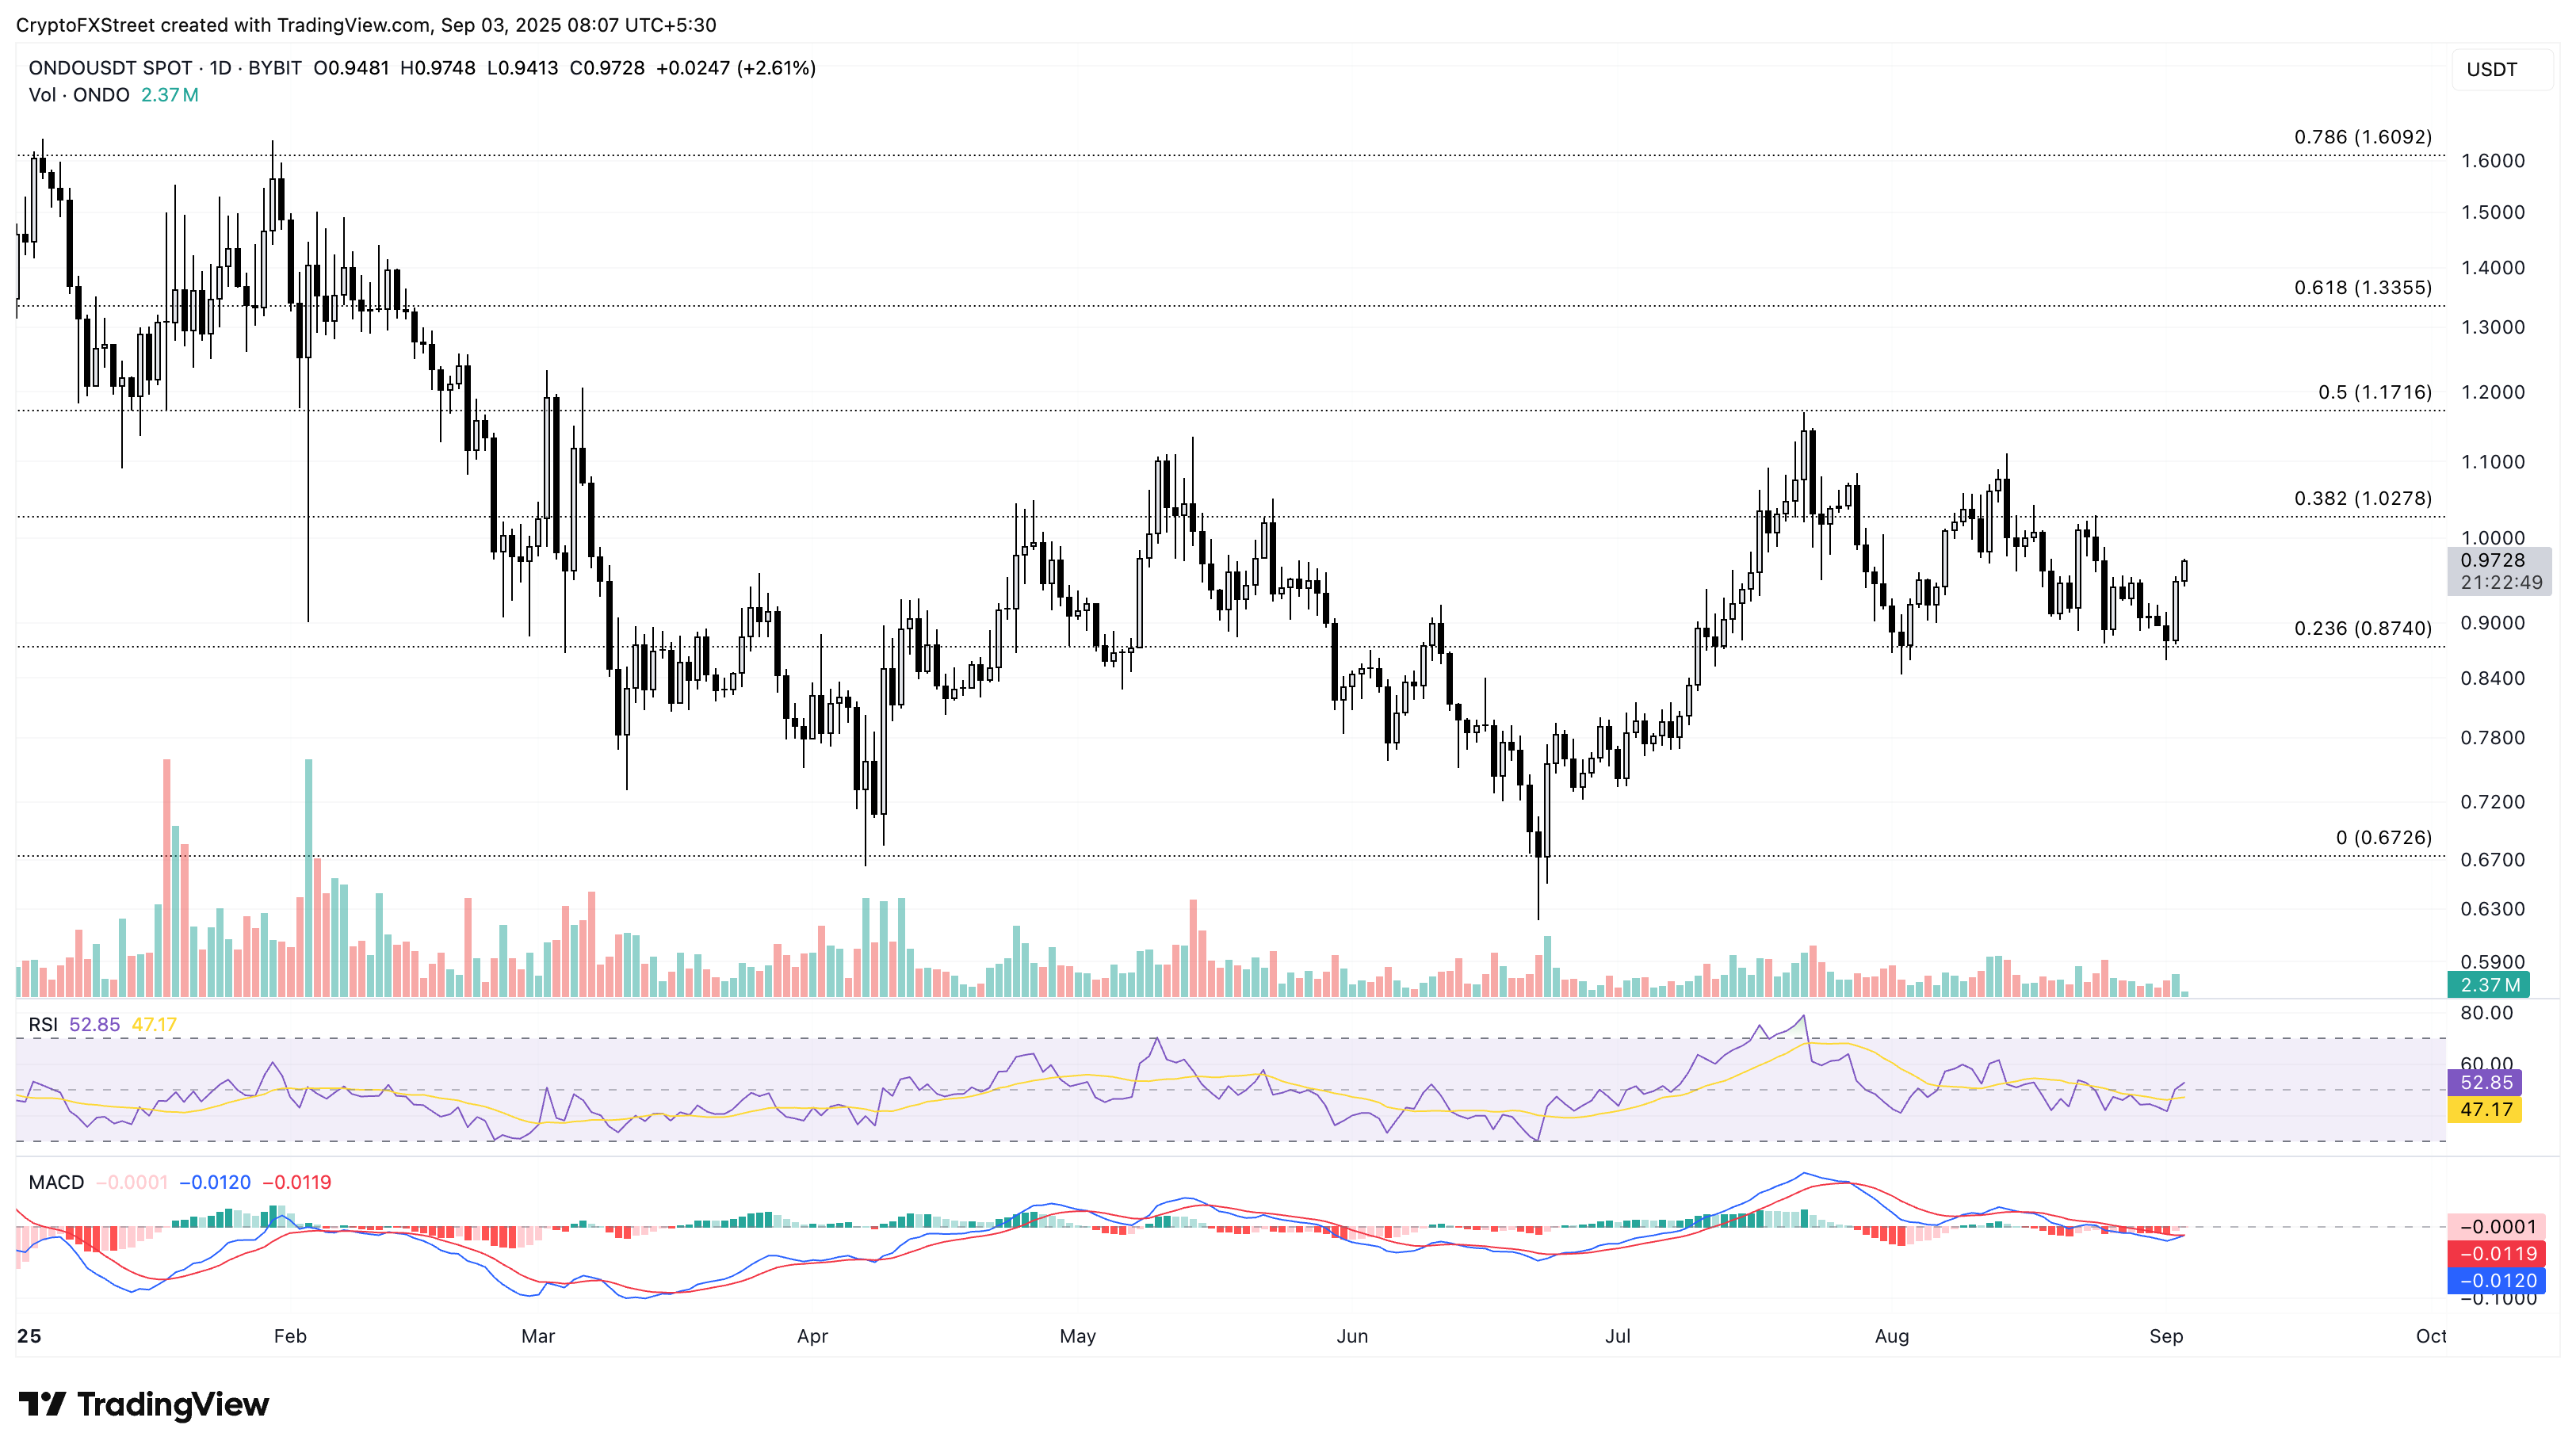Click the 0.786 (1.6092) Fibonacci label
The width and height of the screenshot is (2576, 1452).
point(2362,137)
